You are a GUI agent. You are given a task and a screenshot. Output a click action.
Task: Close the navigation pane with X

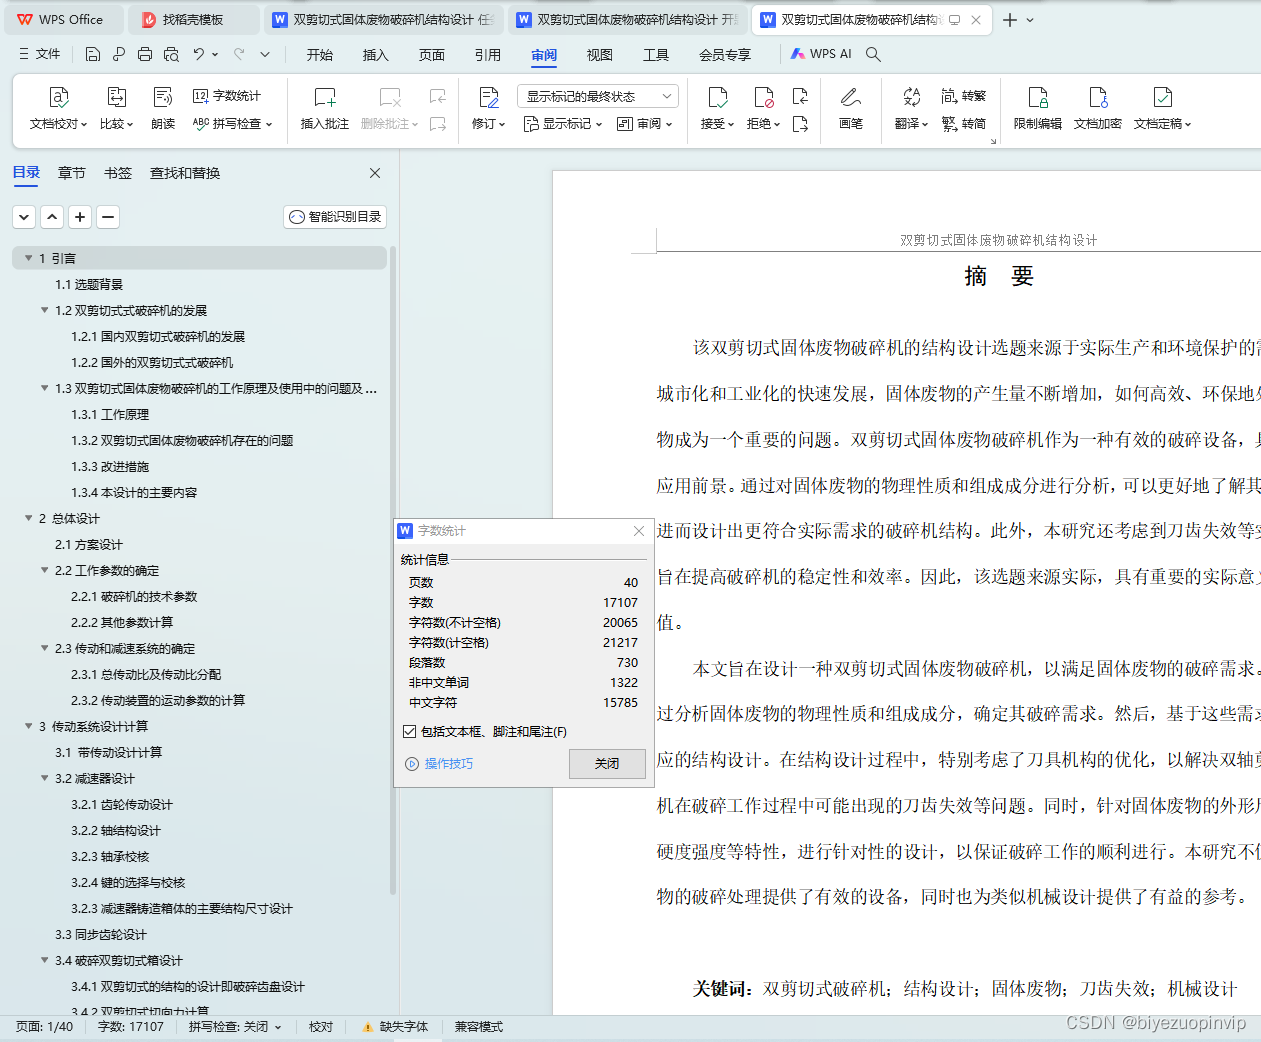375,173
